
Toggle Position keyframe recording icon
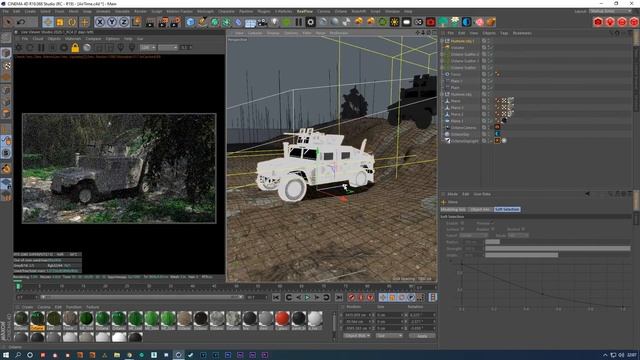tap(383, 298)
